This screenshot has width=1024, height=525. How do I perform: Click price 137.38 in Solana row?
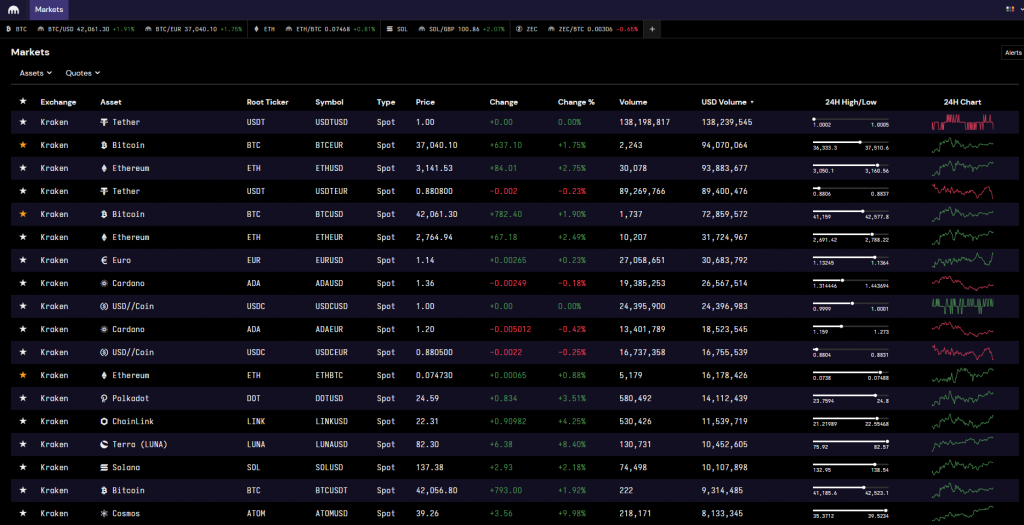pos(430,468)
